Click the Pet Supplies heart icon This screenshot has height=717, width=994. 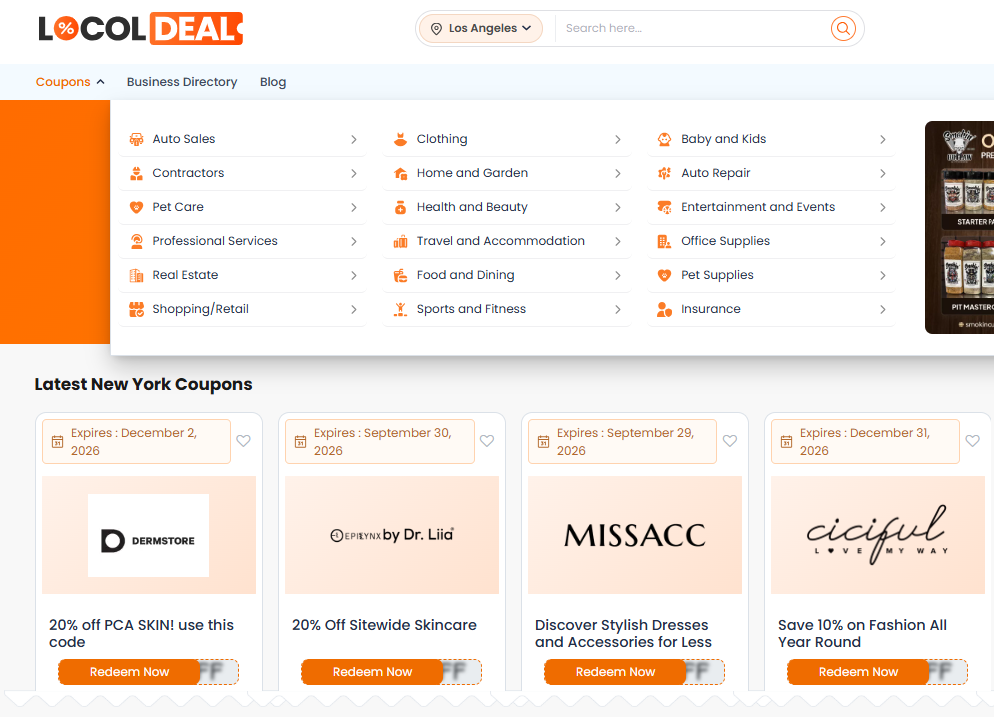[664, 275]
